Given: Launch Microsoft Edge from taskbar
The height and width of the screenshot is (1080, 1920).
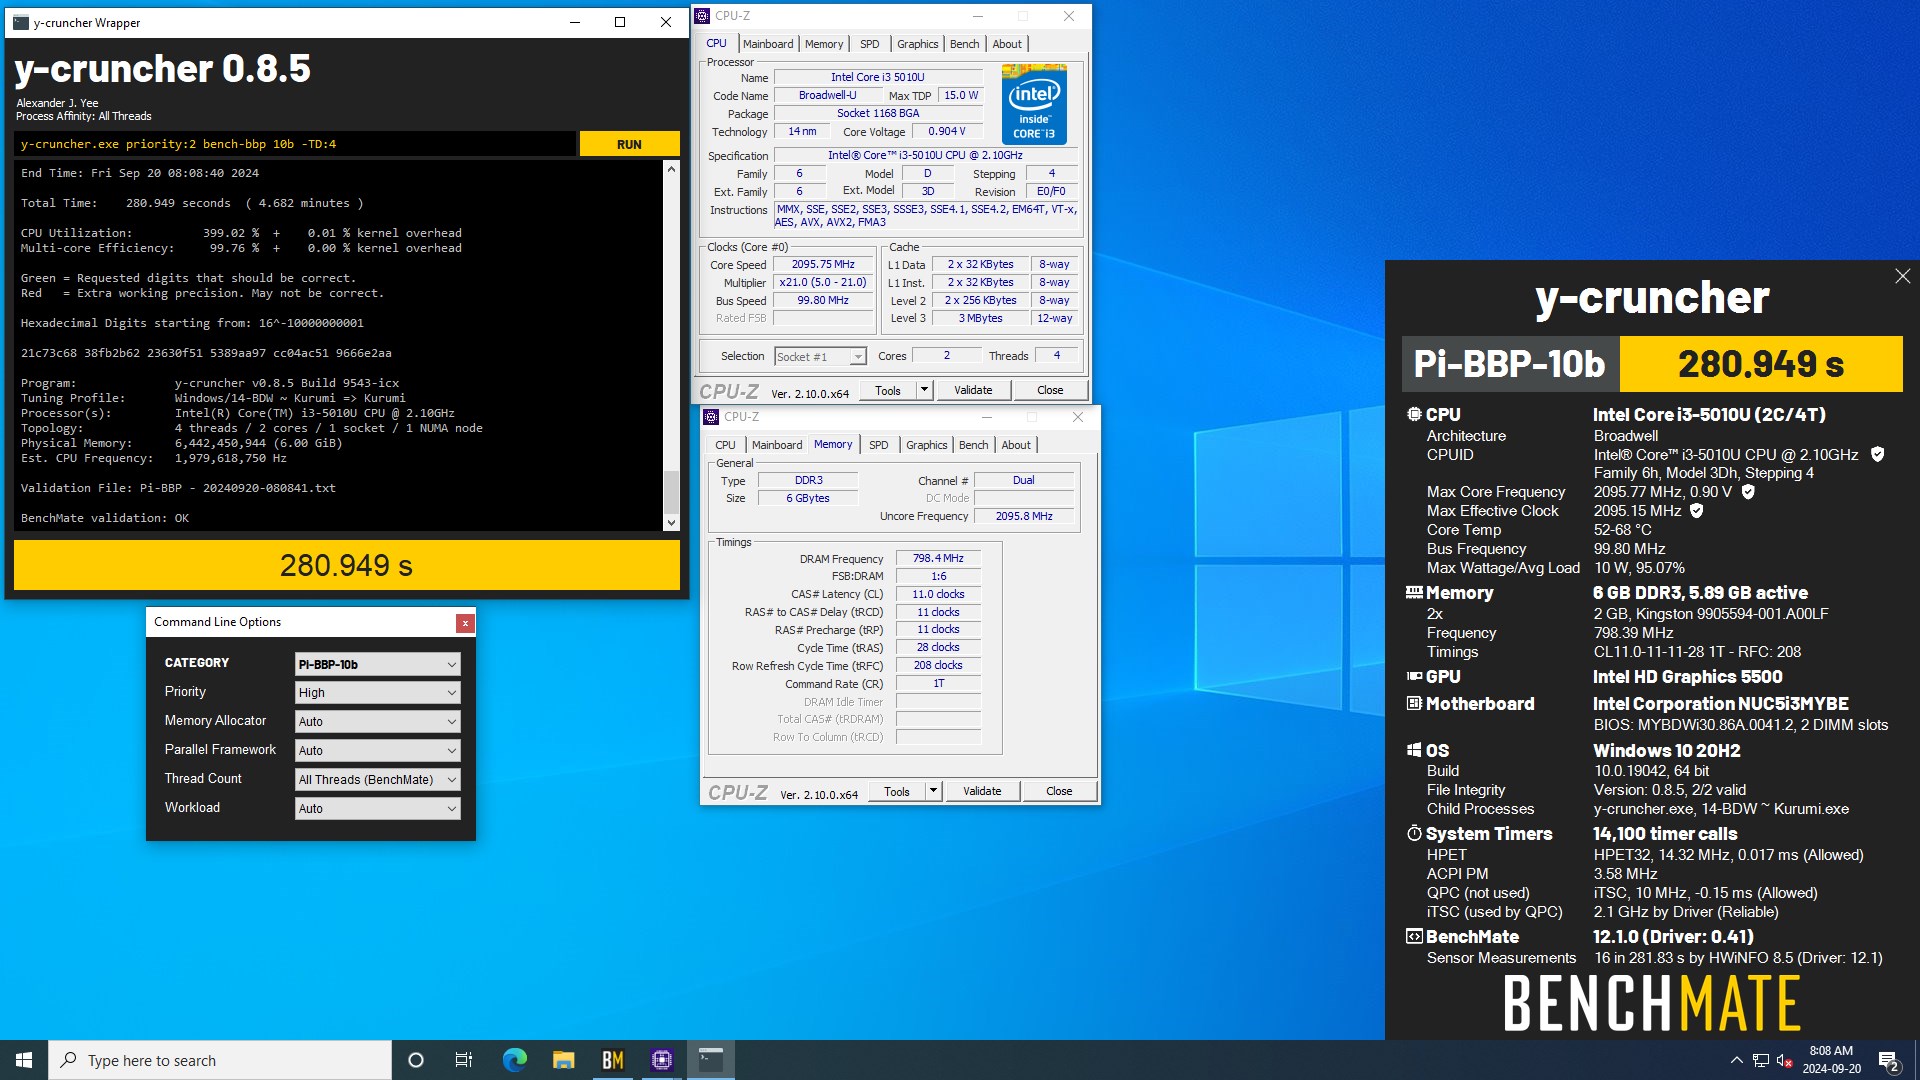Looking at the screenshot, I should [x=514, y=1060].
